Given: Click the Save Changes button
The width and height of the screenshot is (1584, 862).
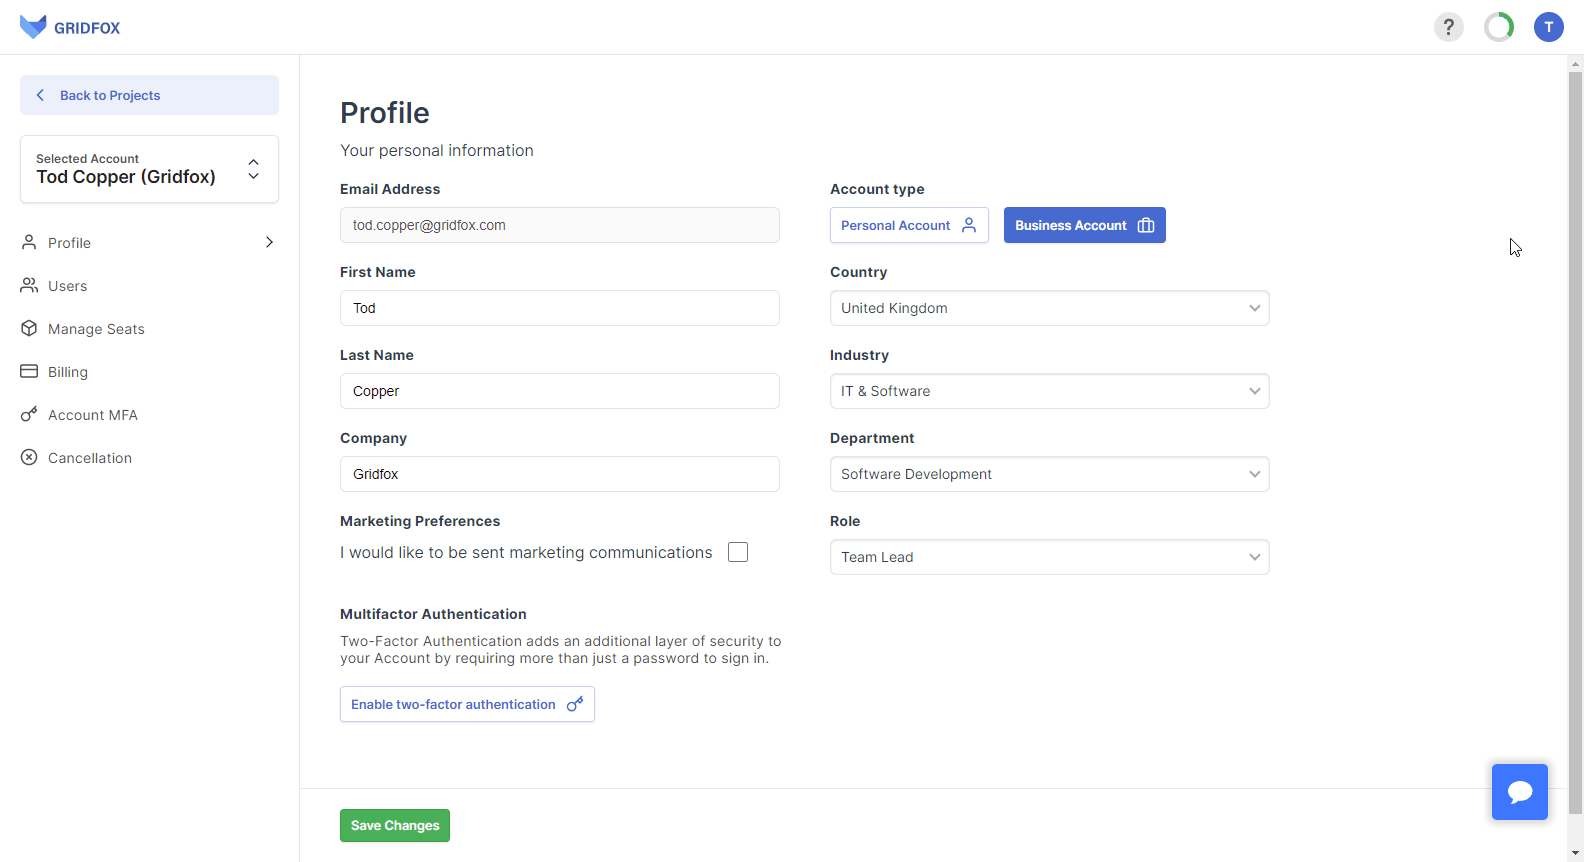Looking at the screenshot, I should click(x=394, y=825).
